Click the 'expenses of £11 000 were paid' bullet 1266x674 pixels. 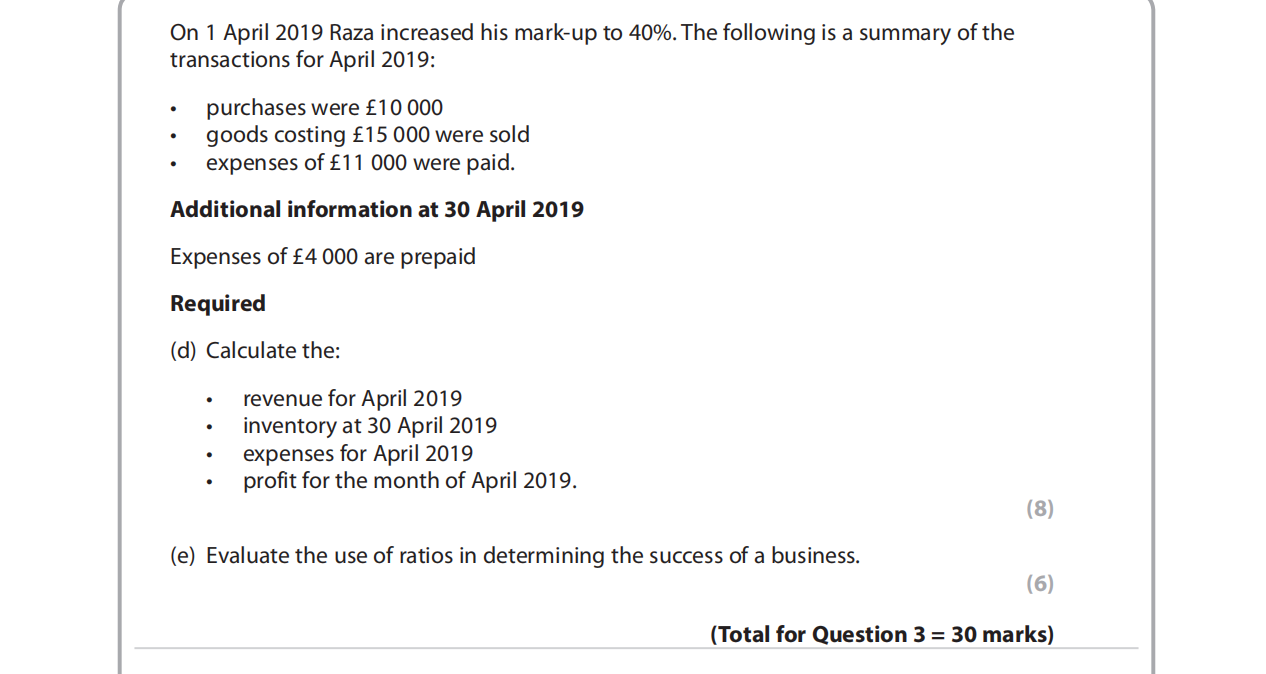click(x=360, y=163)
